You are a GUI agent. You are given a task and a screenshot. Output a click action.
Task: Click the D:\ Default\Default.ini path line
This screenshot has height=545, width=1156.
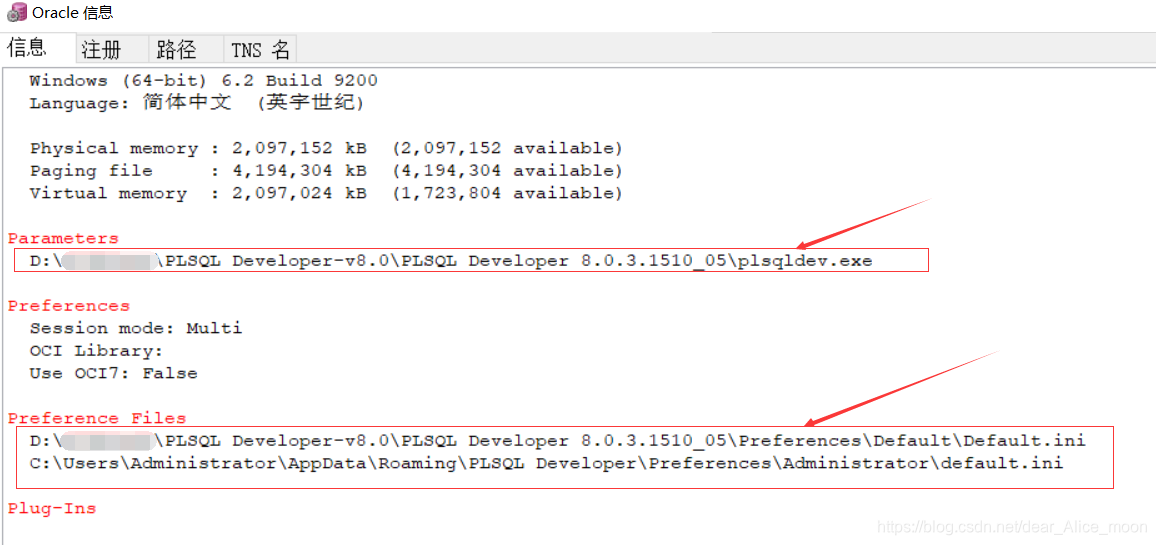click(557, 441)
